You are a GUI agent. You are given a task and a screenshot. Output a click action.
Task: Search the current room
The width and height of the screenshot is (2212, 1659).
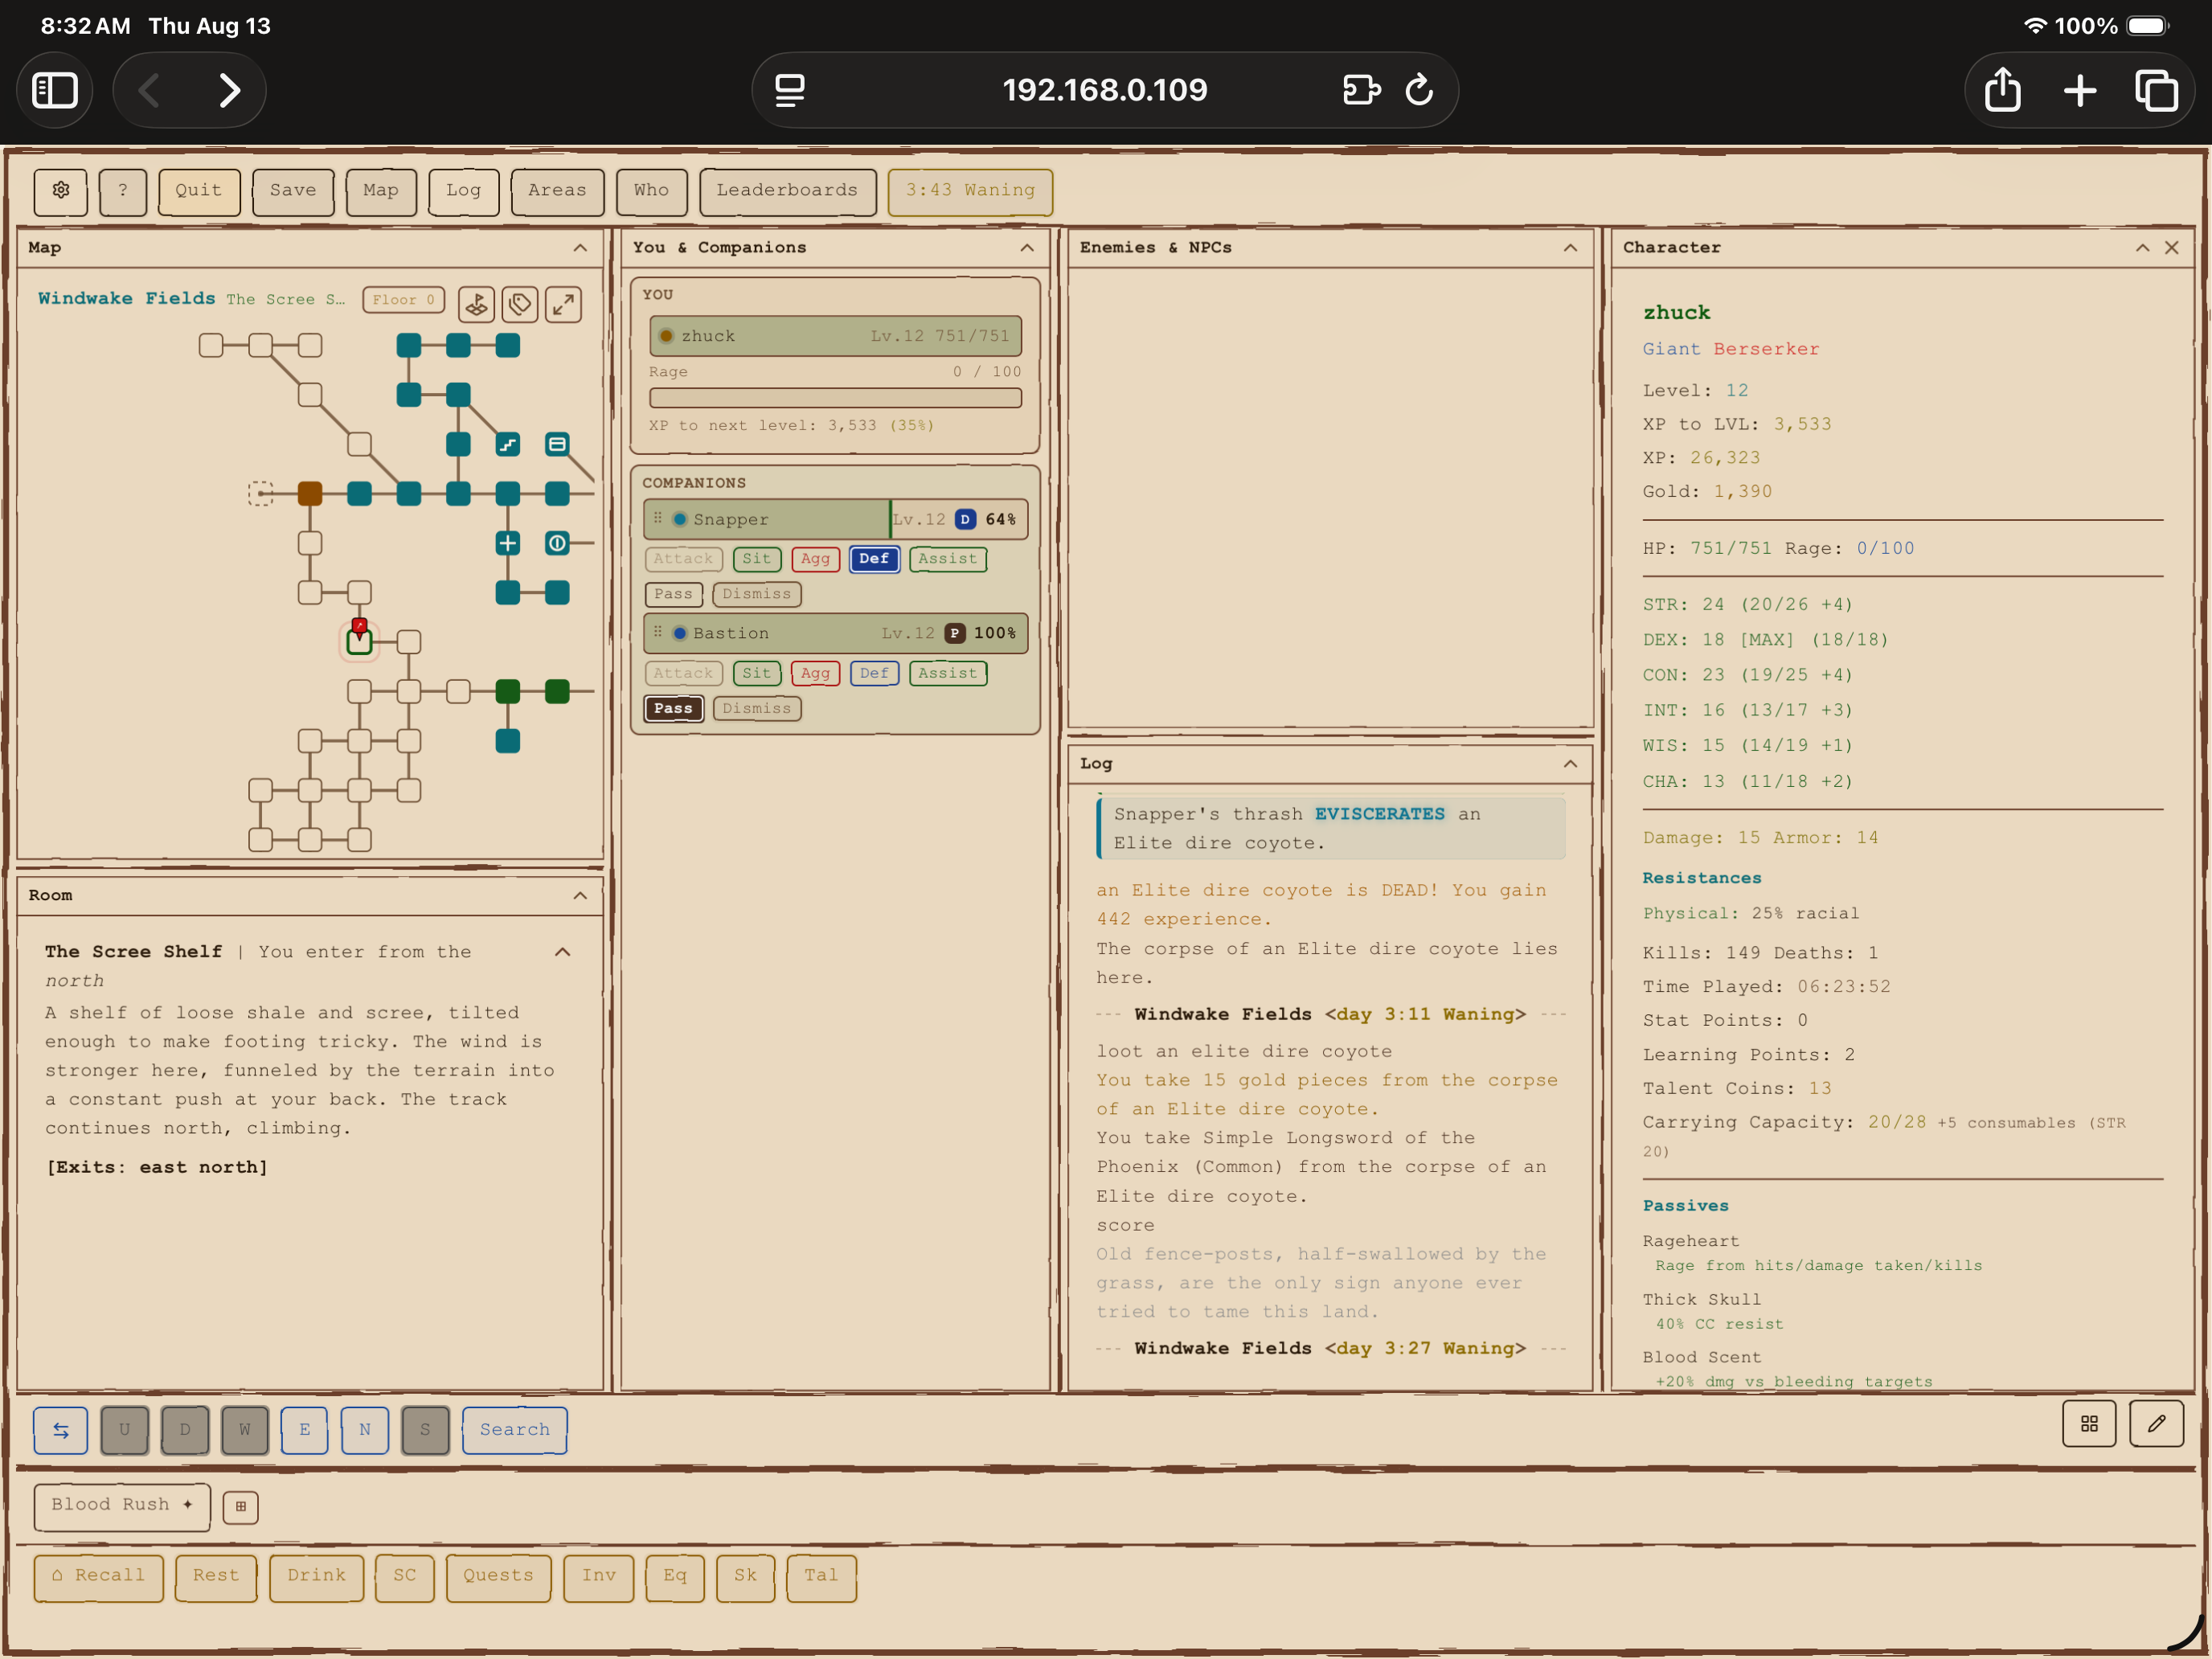point(515,1430)
